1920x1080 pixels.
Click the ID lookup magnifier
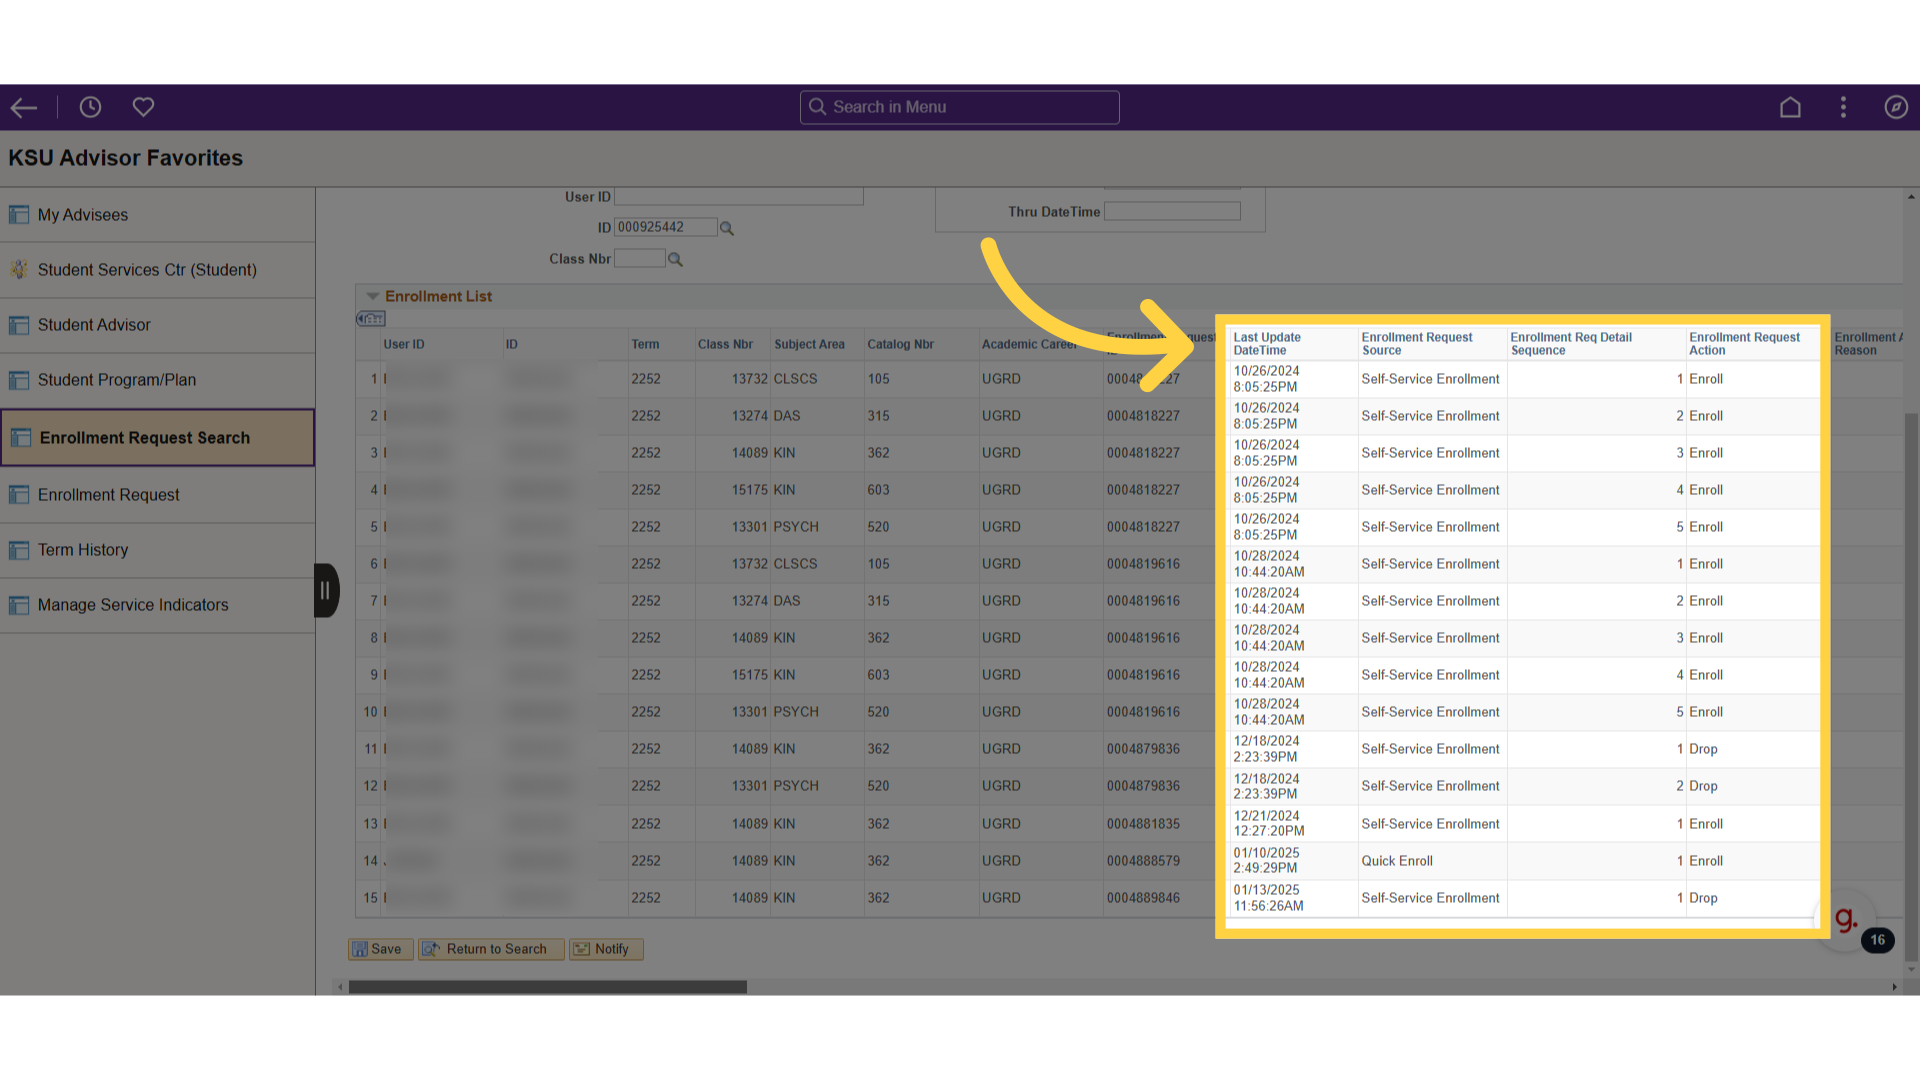click(727, 229)
